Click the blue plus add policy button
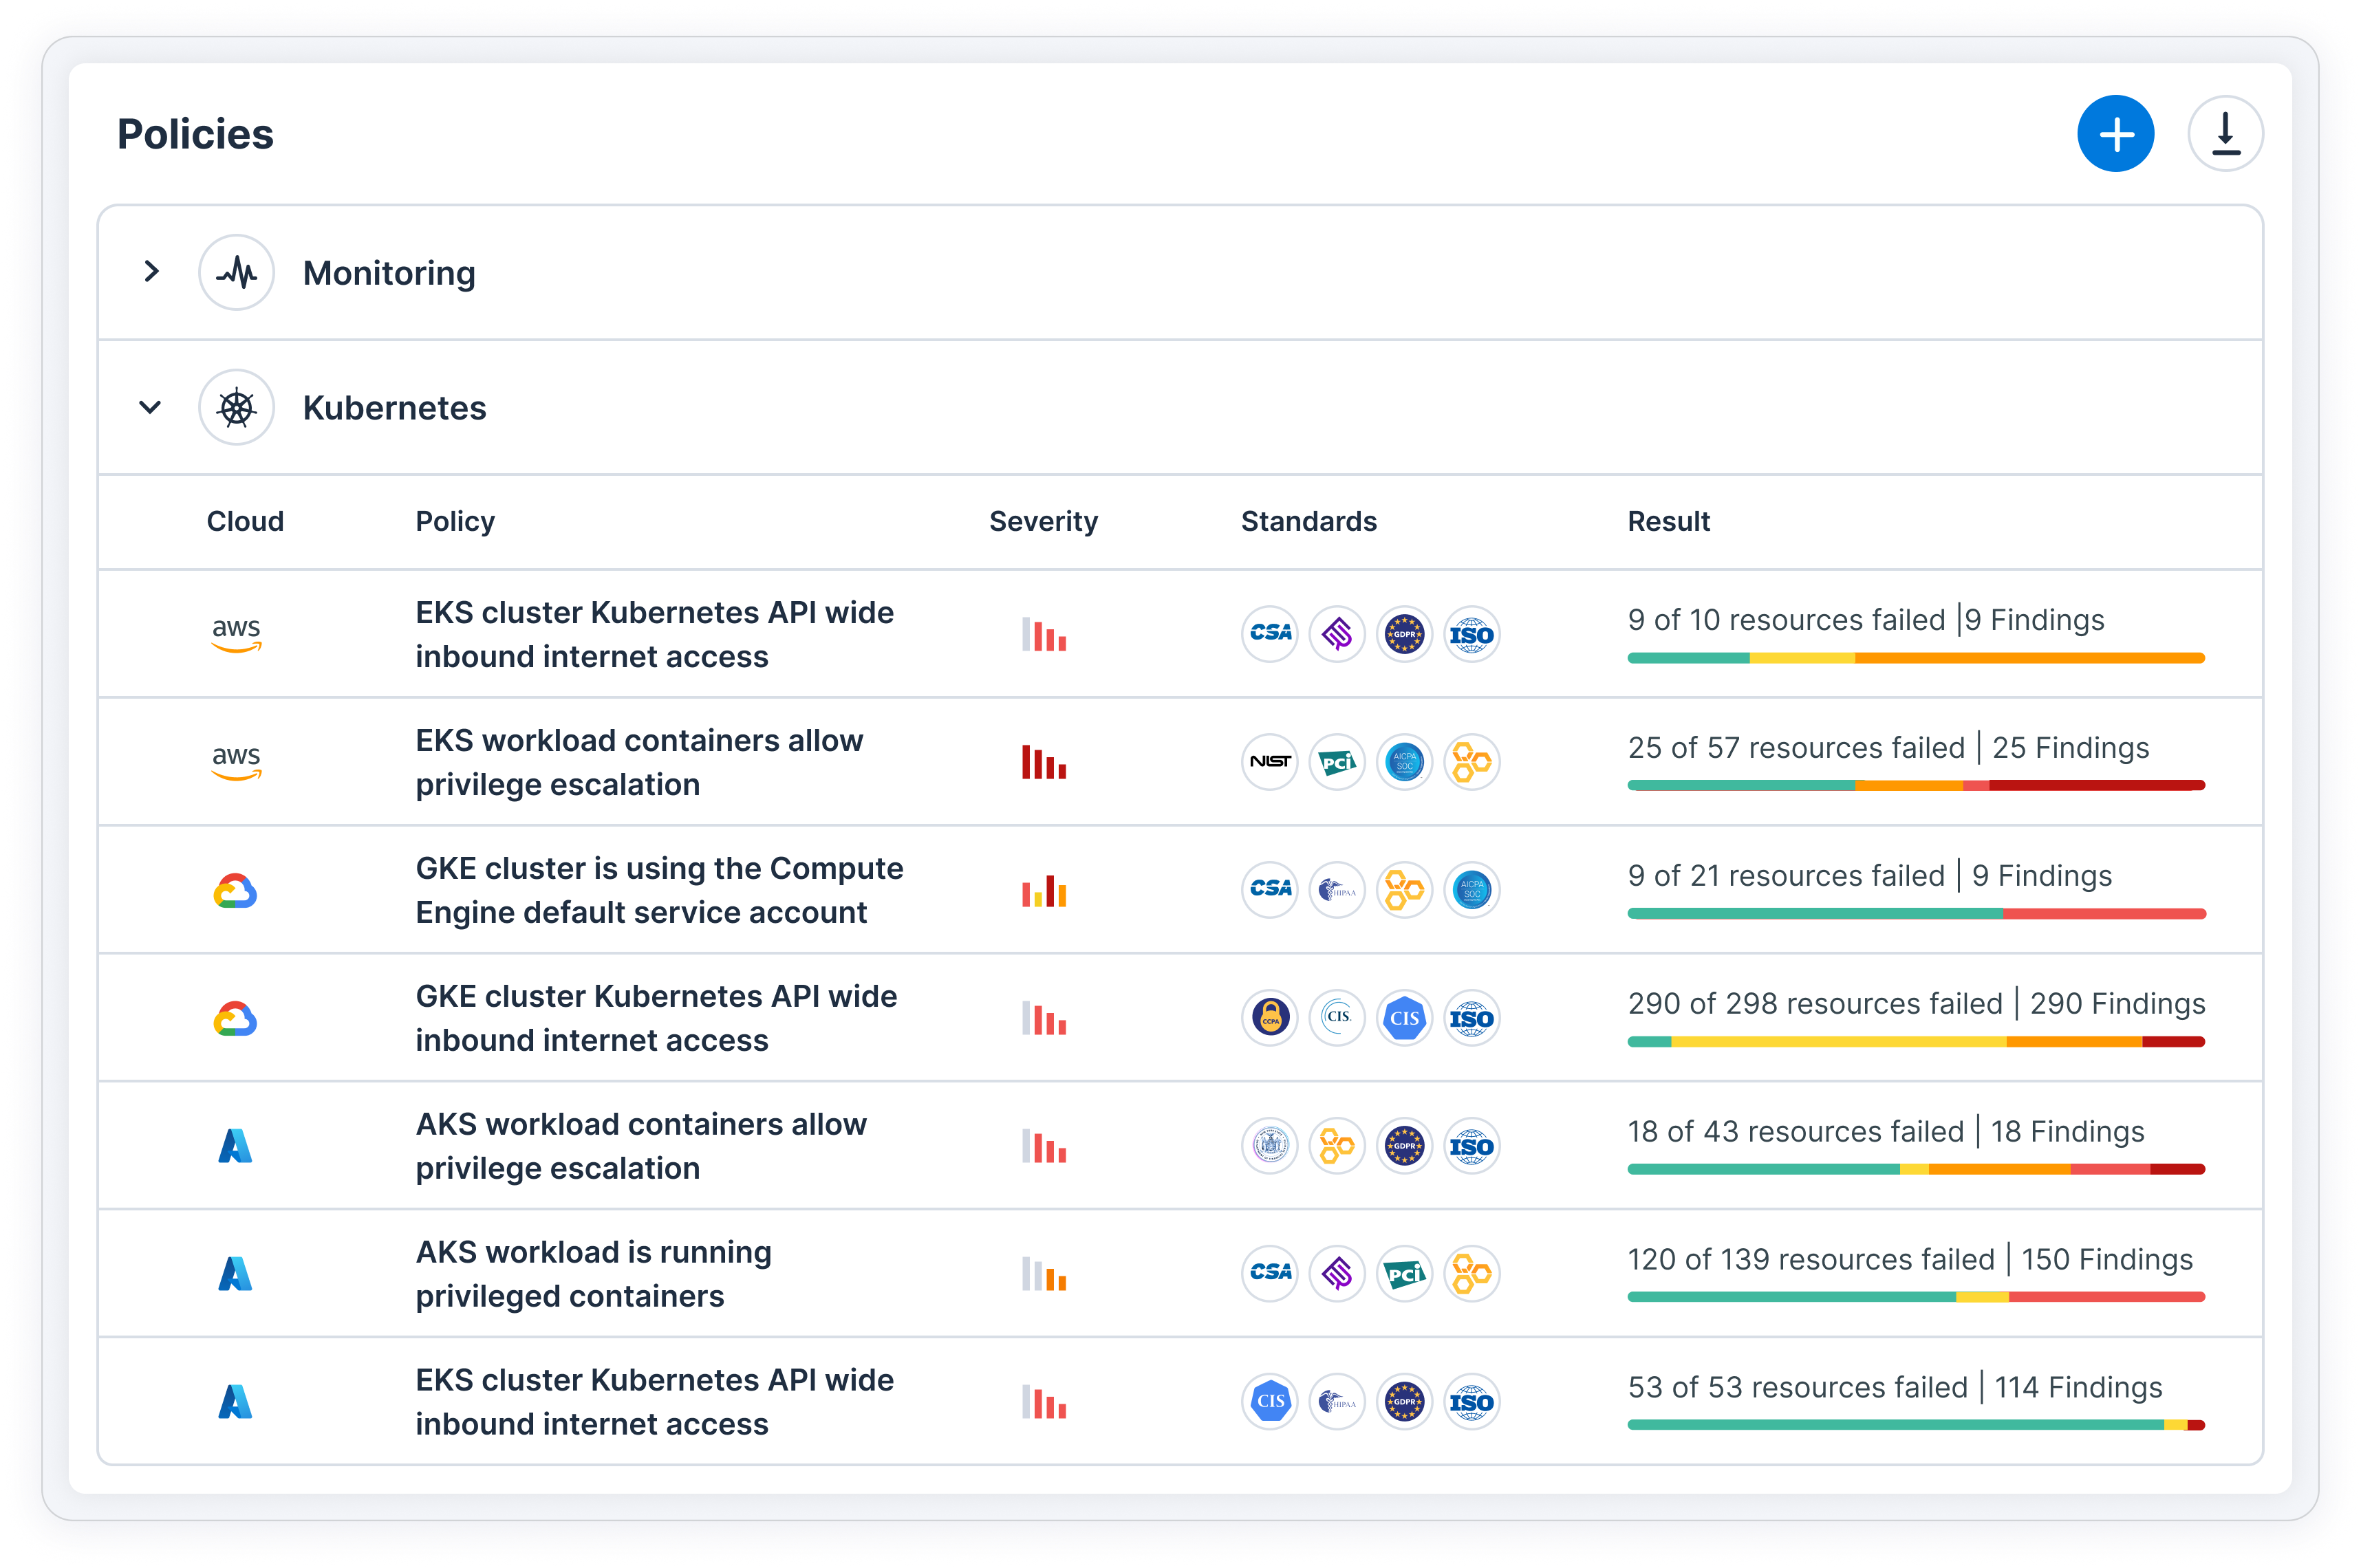2361x1568 pixels. tap(2115, 134)
